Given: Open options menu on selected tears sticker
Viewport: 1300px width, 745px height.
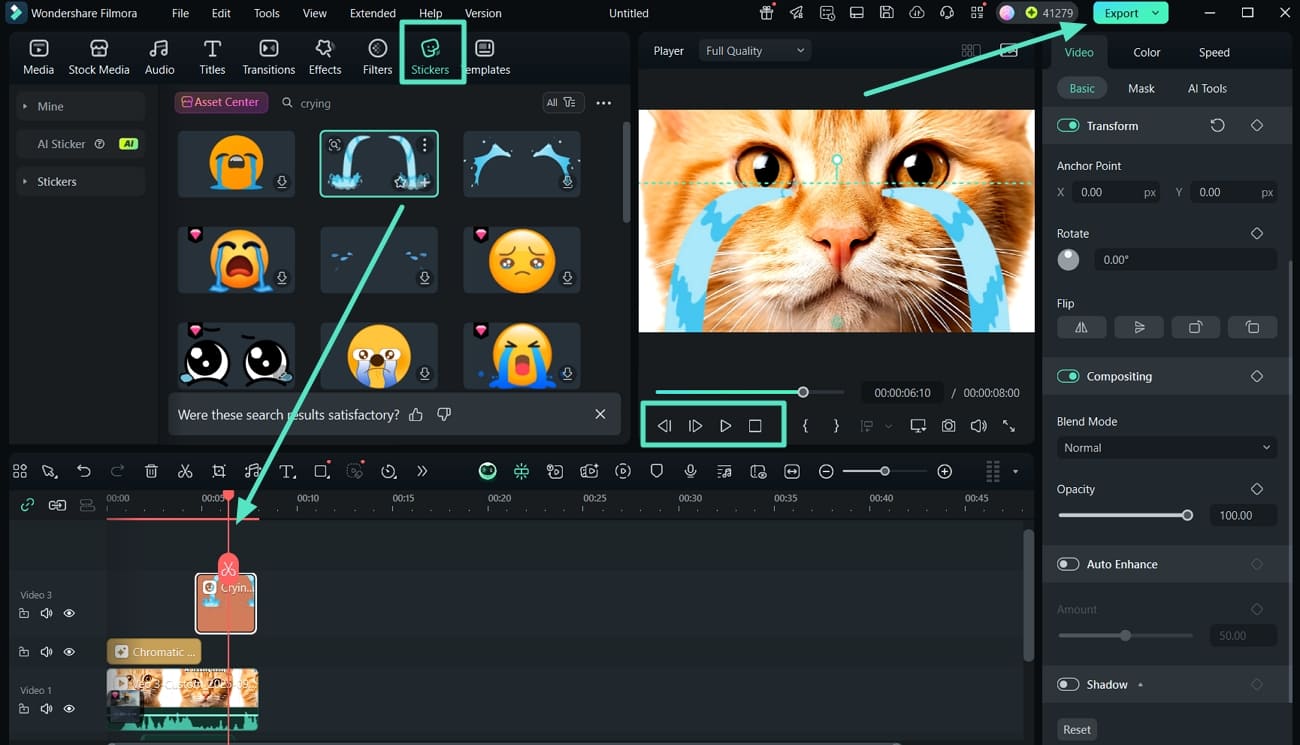Looking at the screenshot, I should click(425, 146).
